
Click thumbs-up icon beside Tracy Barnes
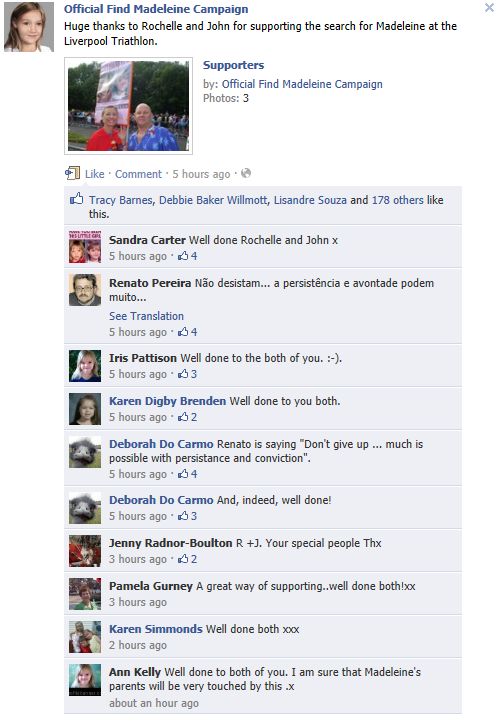click(77, 199)
